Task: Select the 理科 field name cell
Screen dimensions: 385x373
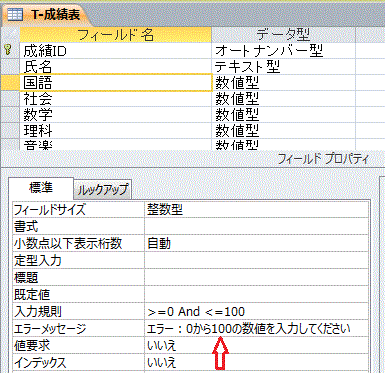Action: point(115,131)
